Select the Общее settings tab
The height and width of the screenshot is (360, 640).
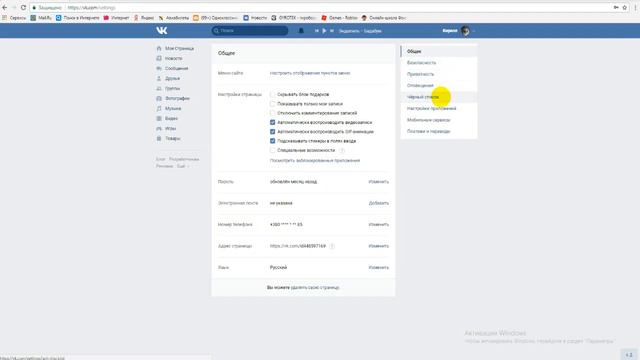[439, 51]
